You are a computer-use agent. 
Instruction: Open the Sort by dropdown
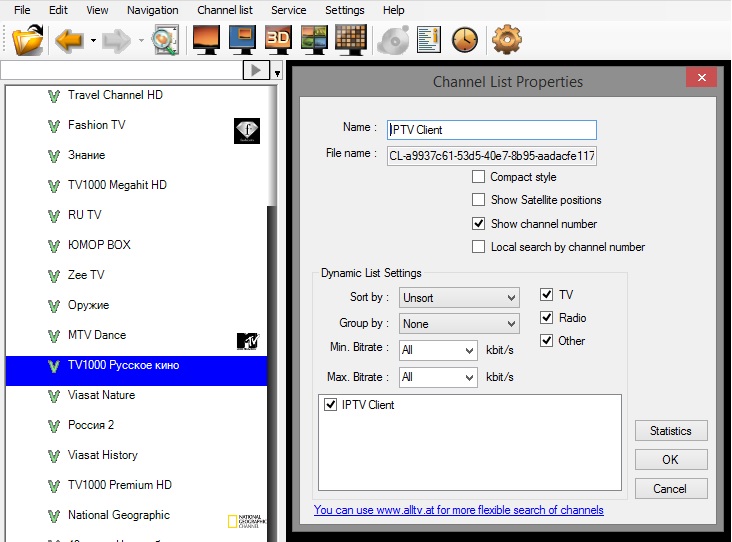[459, 298]
